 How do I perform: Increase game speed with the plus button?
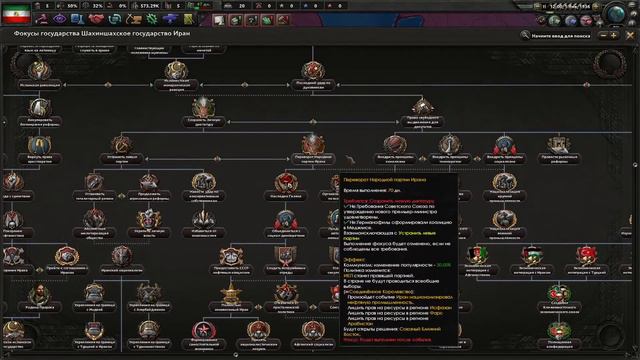click(596, 7)
